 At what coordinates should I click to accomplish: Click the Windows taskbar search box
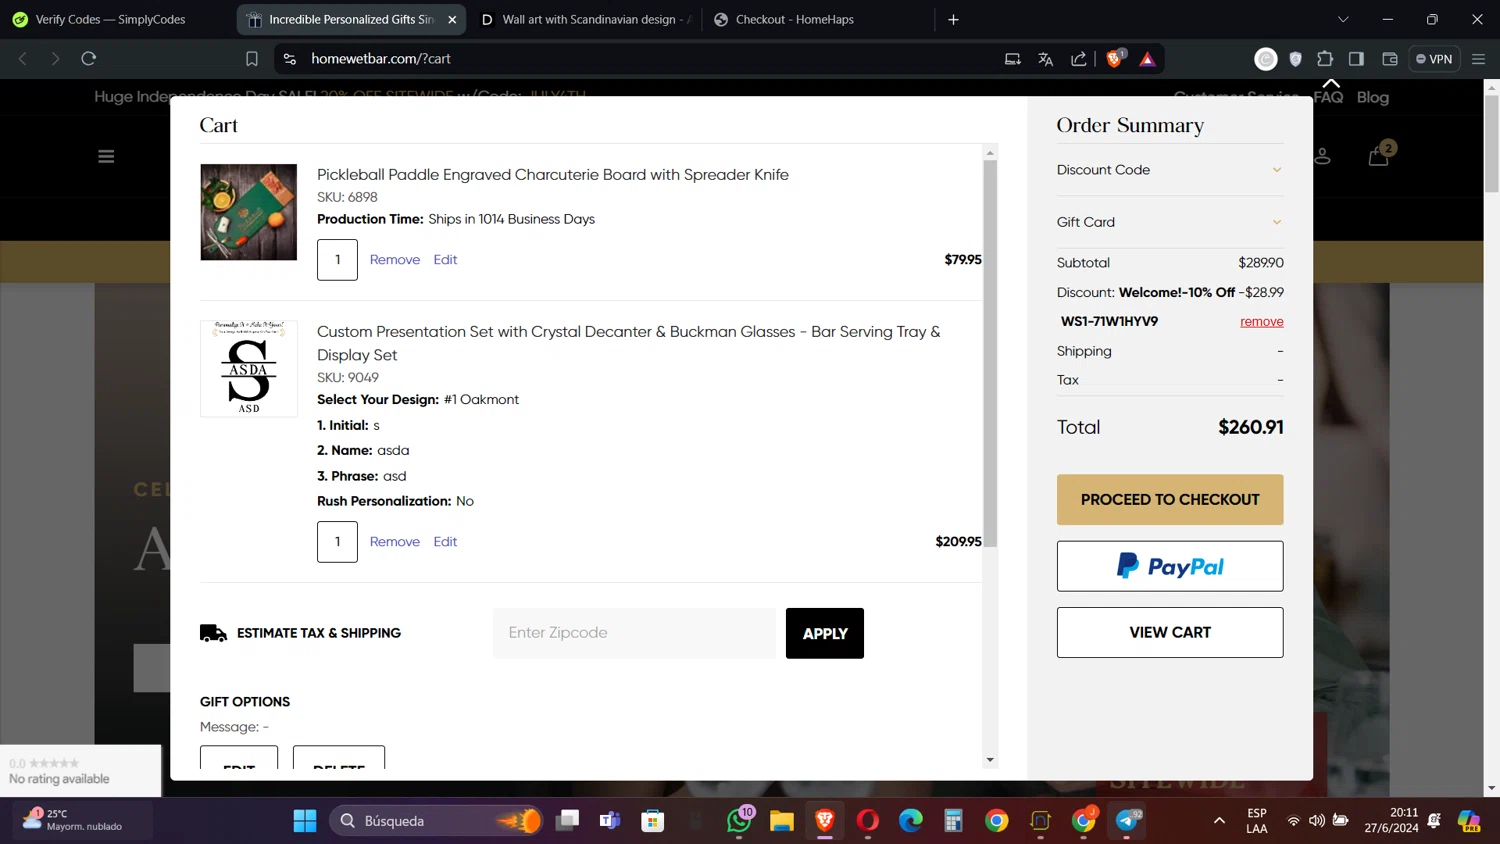click(436, 821)
